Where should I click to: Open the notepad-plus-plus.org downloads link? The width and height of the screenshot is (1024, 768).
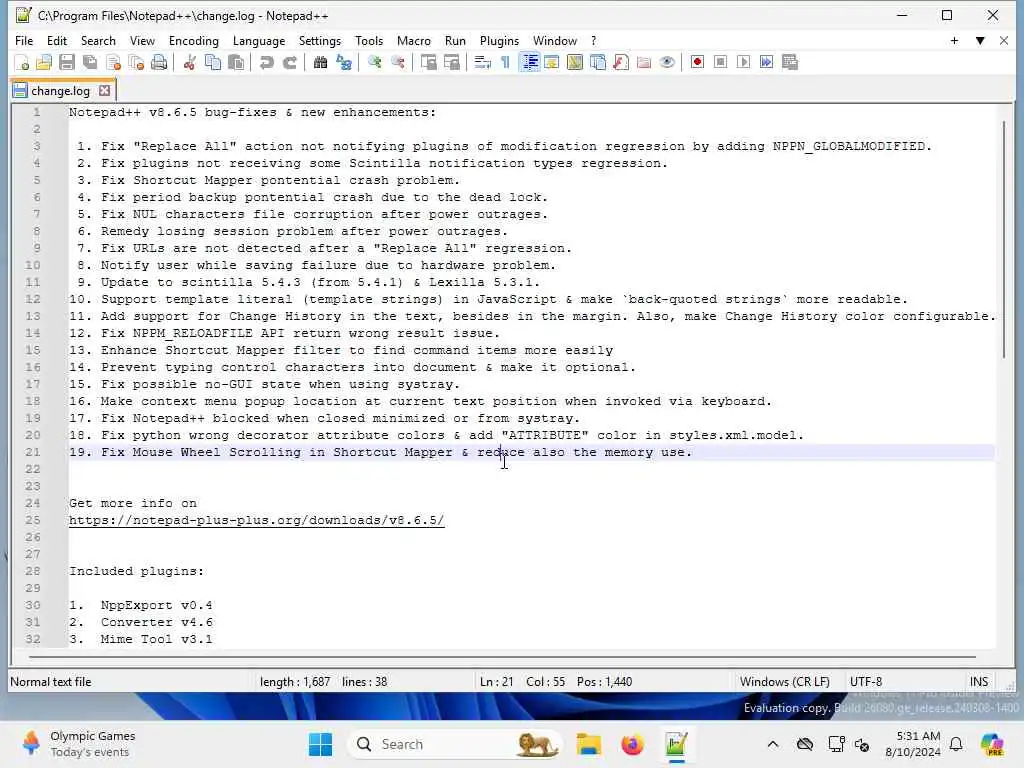tap(257, 520)
